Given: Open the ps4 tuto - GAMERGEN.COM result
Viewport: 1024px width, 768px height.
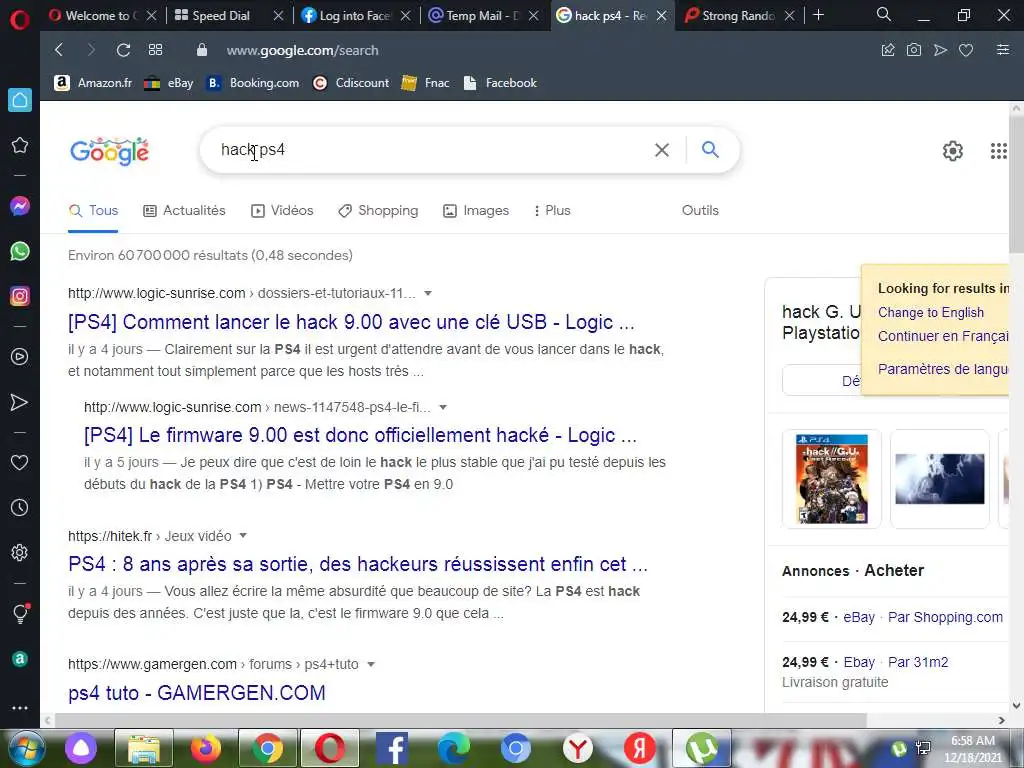Looking at the screenshot, I should [197, 692].
